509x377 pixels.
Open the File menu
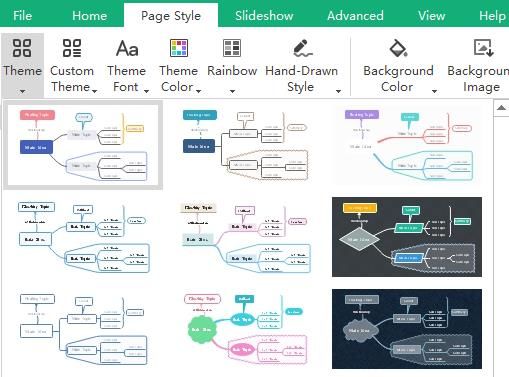point(22,16)
